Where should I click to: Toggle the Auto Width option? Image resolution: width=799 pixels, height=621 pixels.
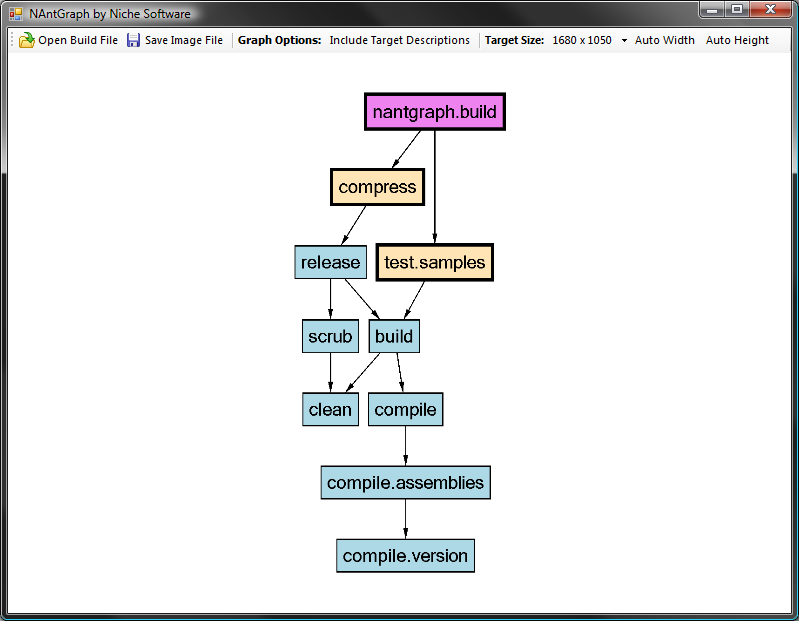click(664, 40)
